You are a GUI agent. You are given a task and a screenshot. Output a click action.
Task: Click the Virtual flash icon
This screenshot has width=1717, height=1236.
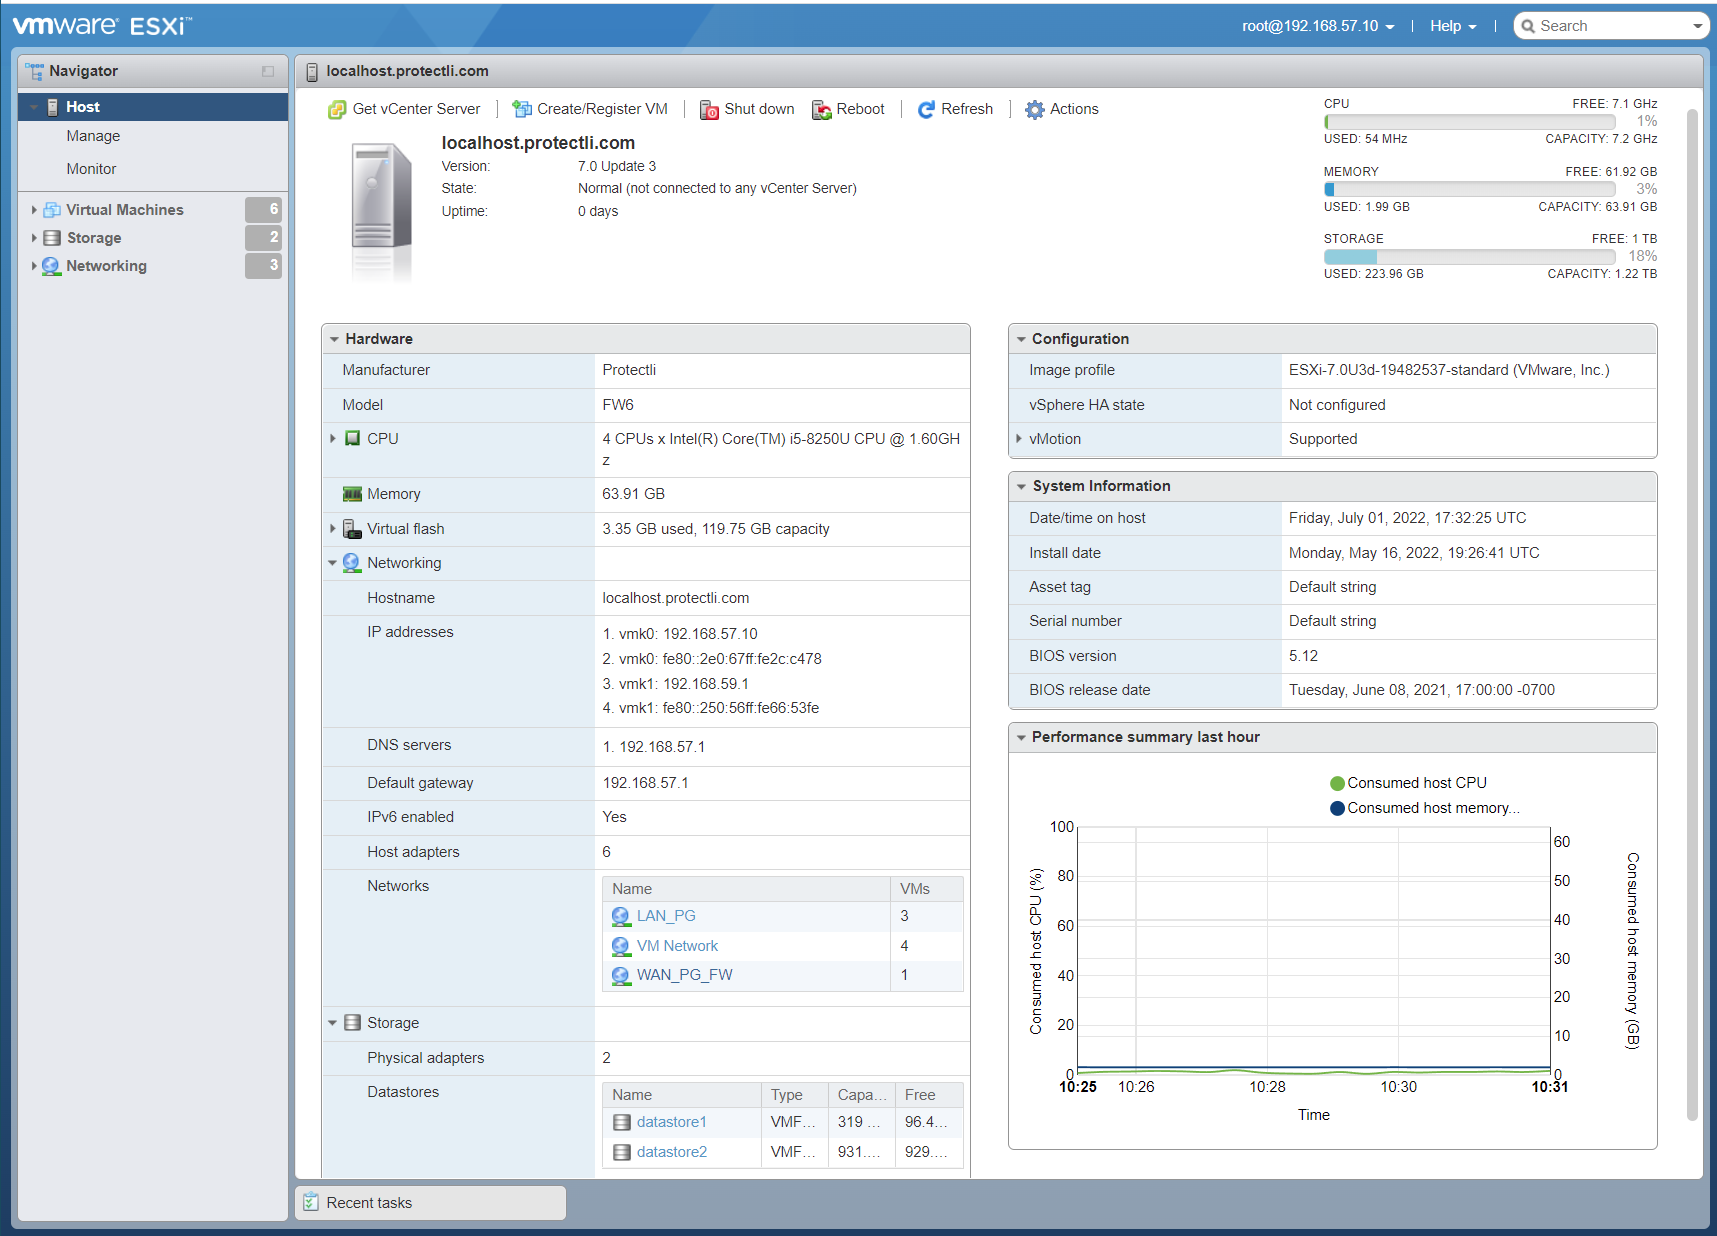(x=352, y=529)
